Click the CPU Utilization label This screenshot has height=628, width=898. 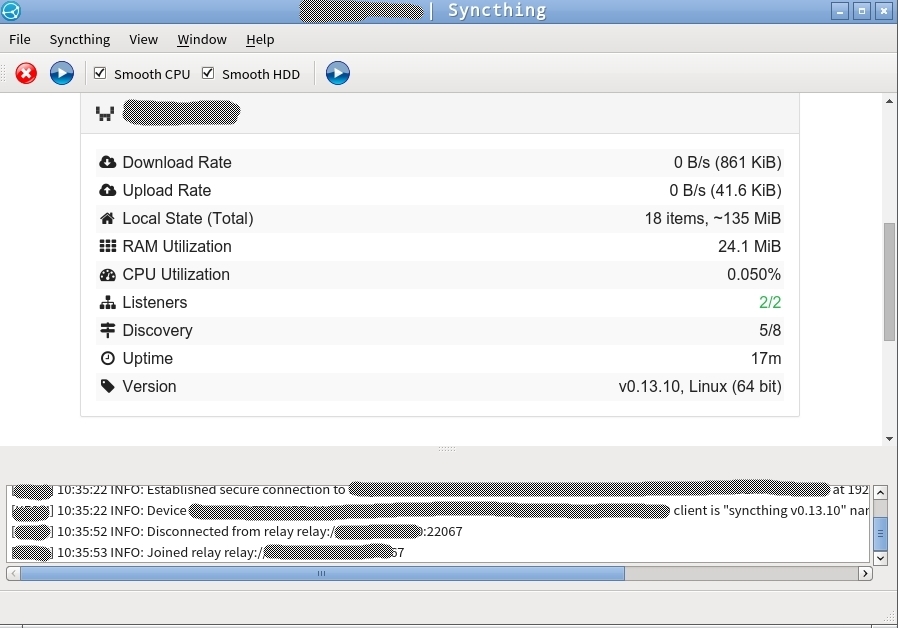point(176,274)
